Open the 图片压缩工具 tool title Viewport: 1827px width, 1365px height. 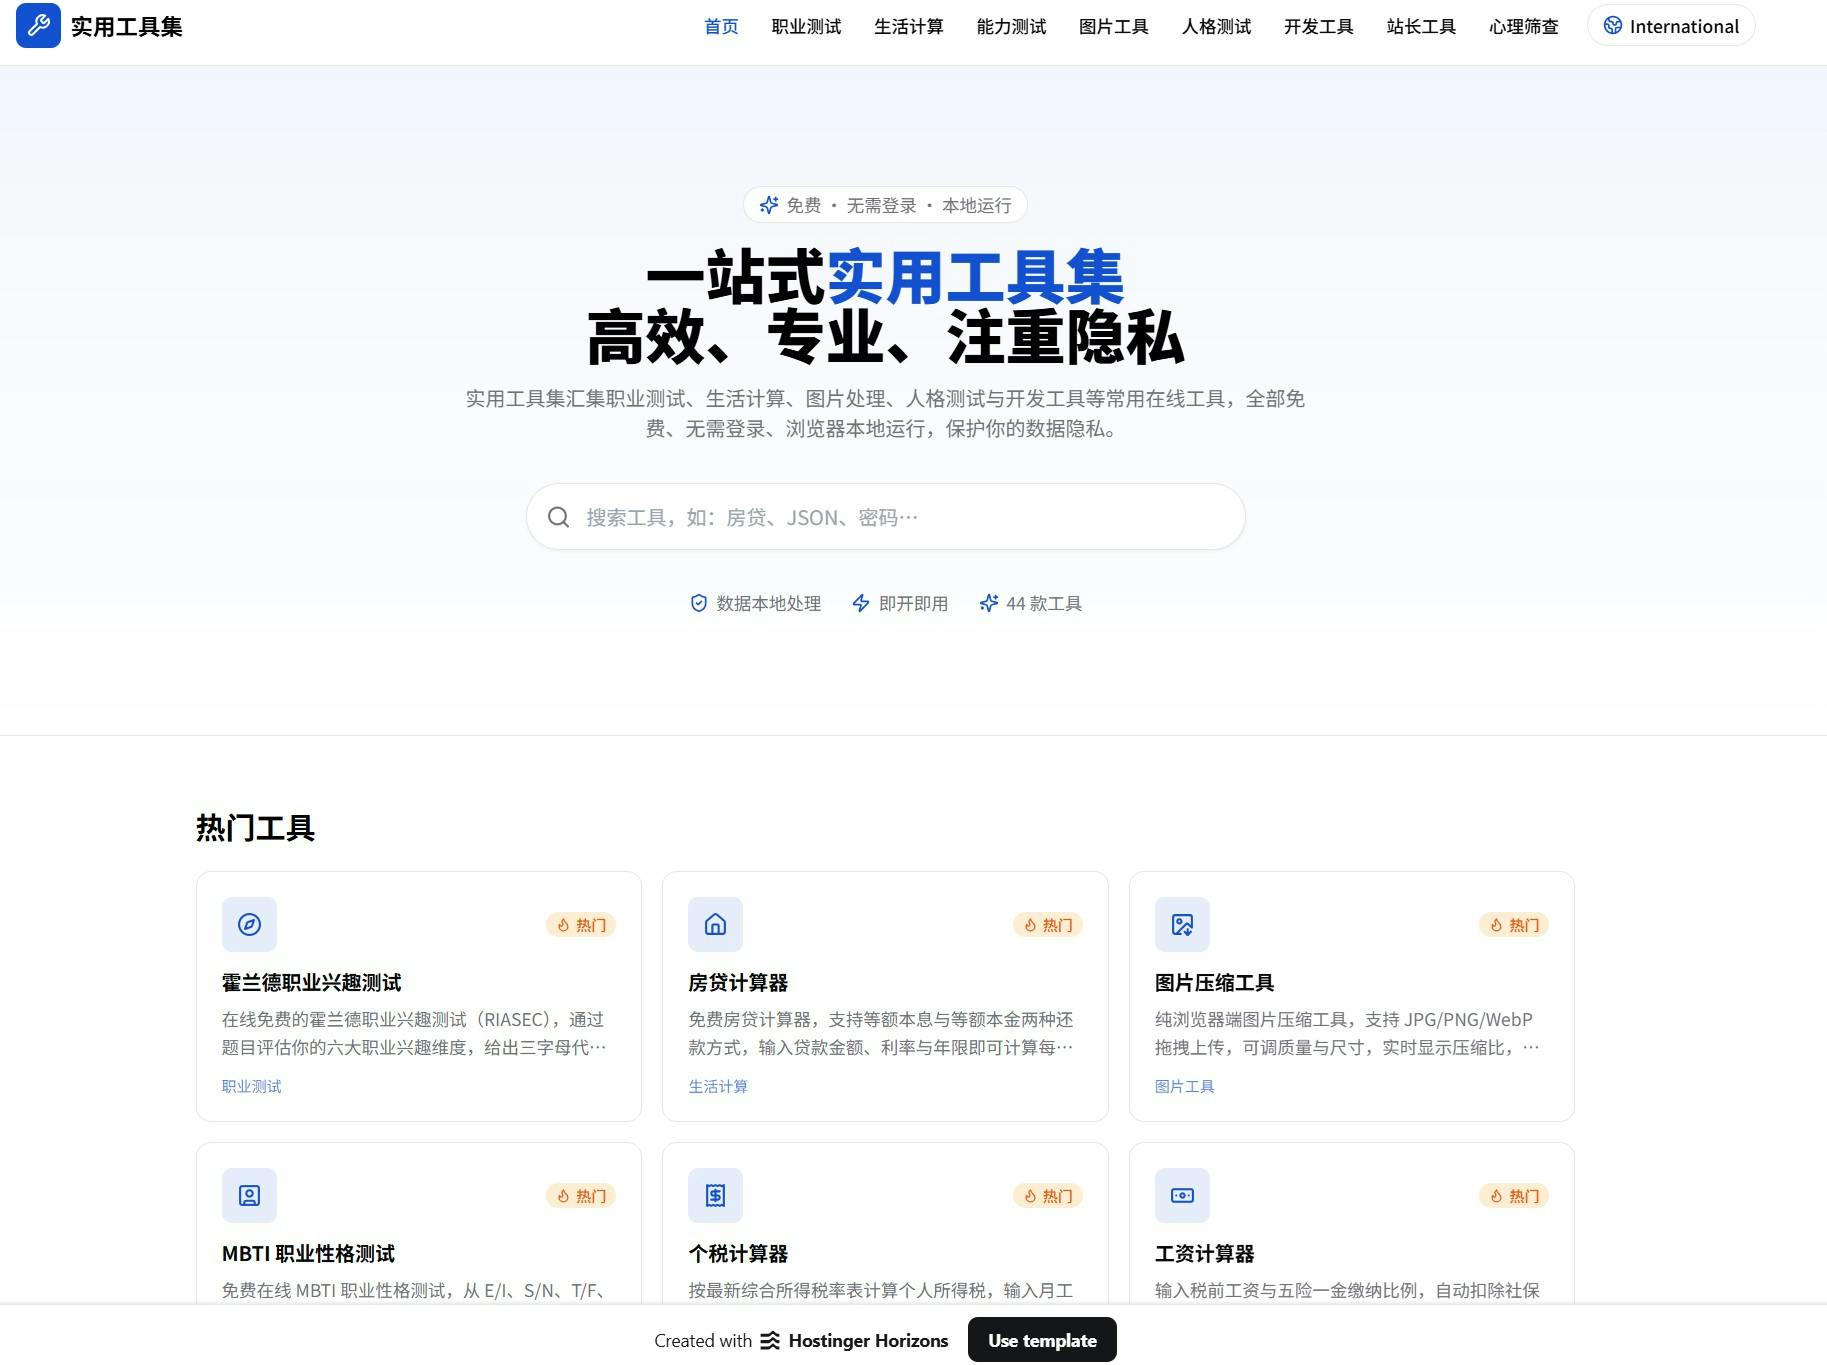click(x=1215, y=983)
